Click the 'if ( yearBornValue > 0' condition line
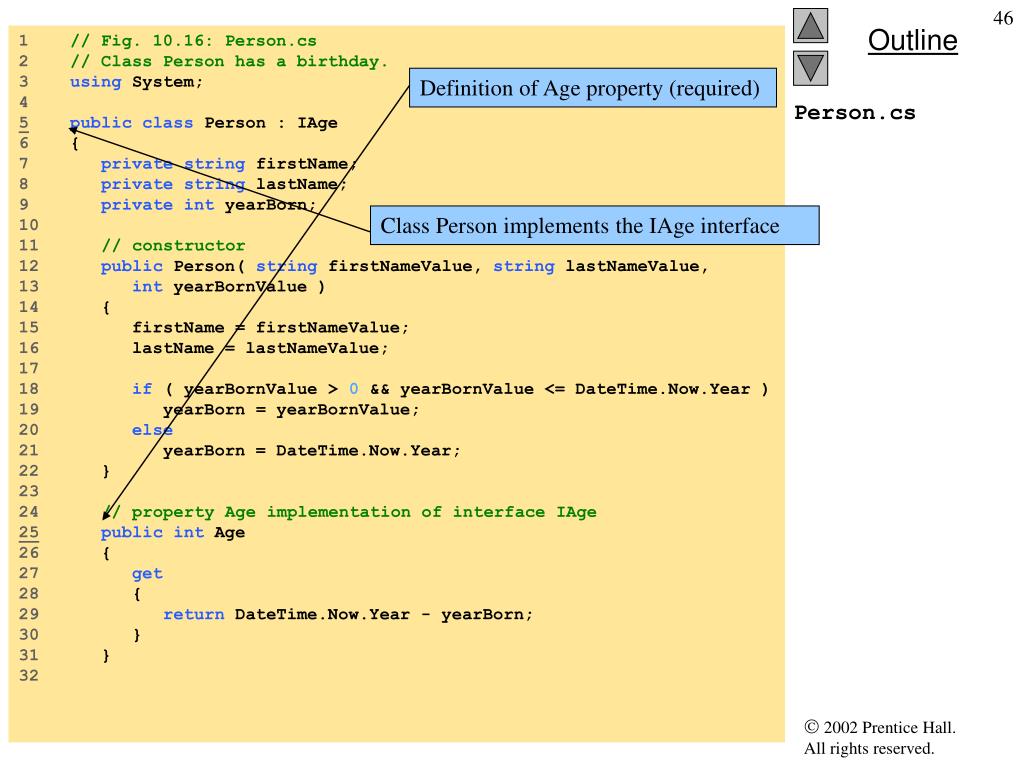 click(x=450, y=389)
